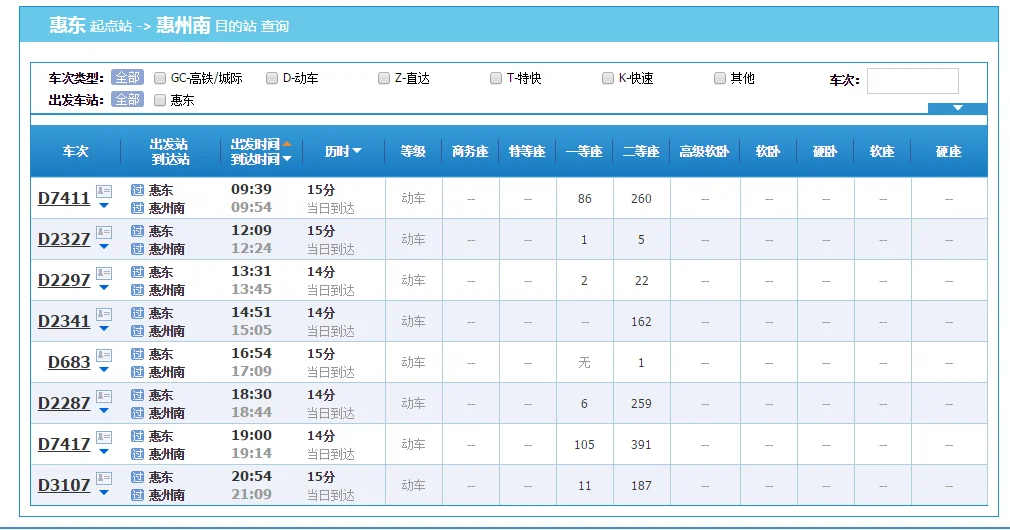
Task: Open the stop-info card icon for D2341
Action: tap(104, 314)
